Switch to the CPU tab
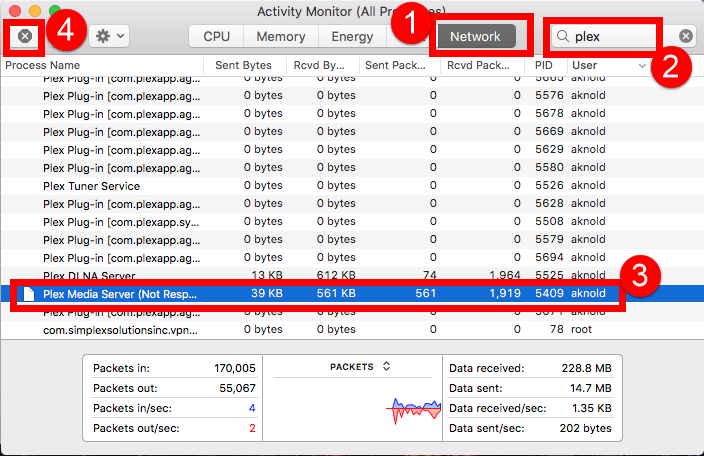This screenshot has height=456, width=704. pos(217,36)
